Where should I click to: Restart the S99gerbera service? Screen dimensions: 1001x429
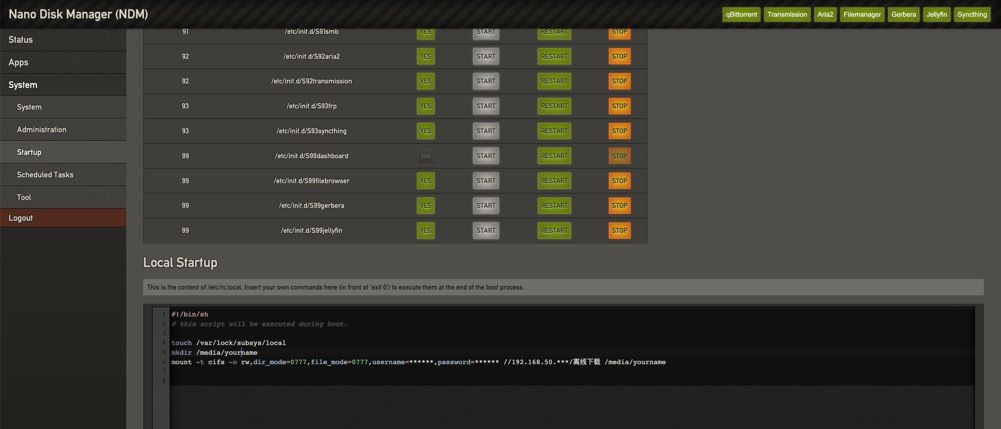coord(554,206)
